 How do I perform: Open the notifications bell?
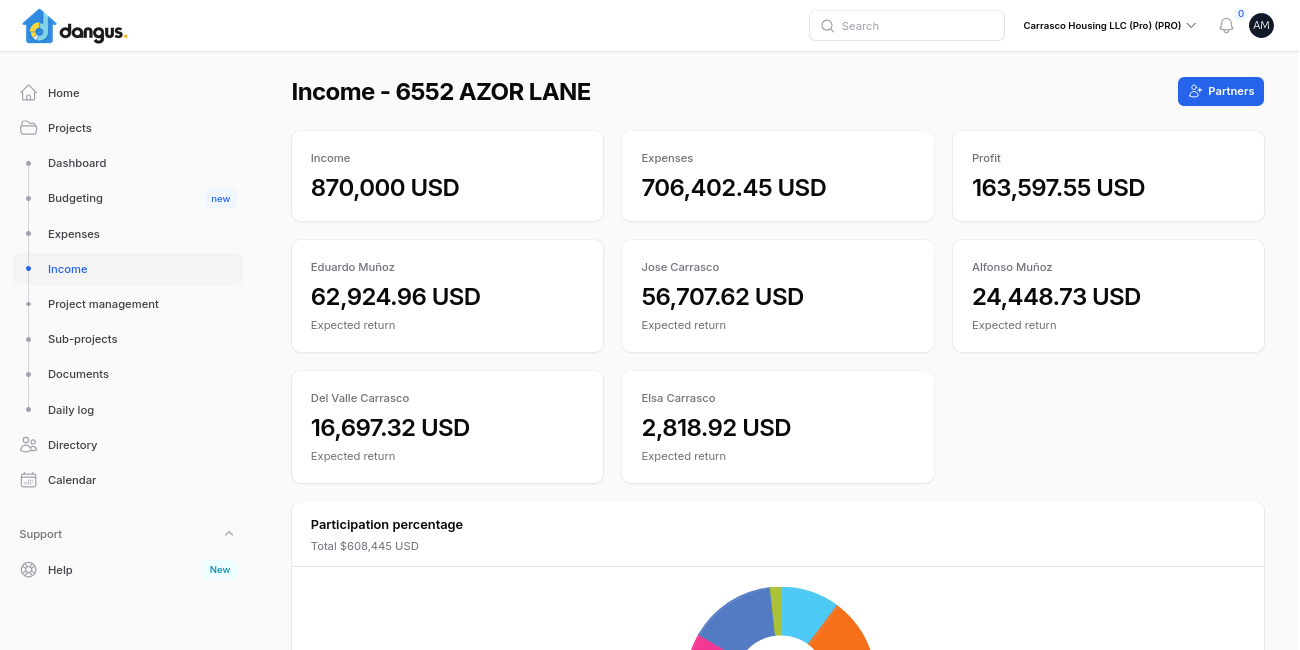pos(1226,26)
